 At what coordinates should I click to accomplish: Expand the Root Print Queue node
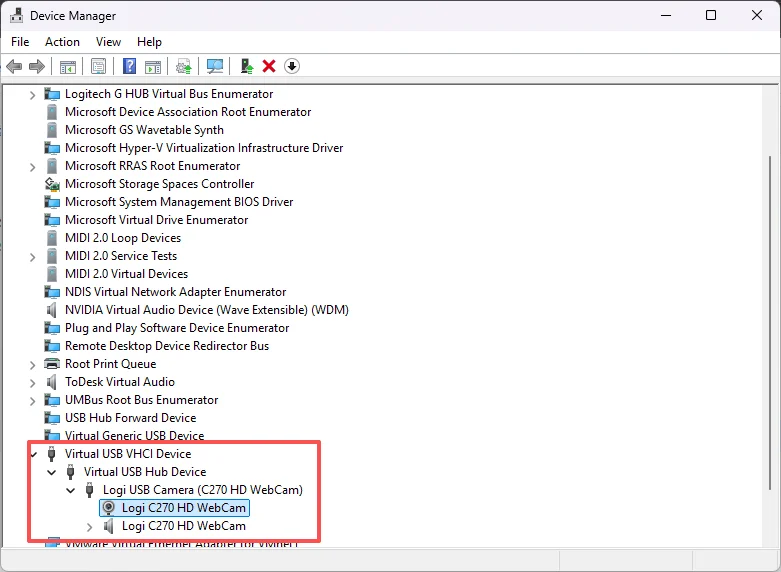click(x=32, y=365)
